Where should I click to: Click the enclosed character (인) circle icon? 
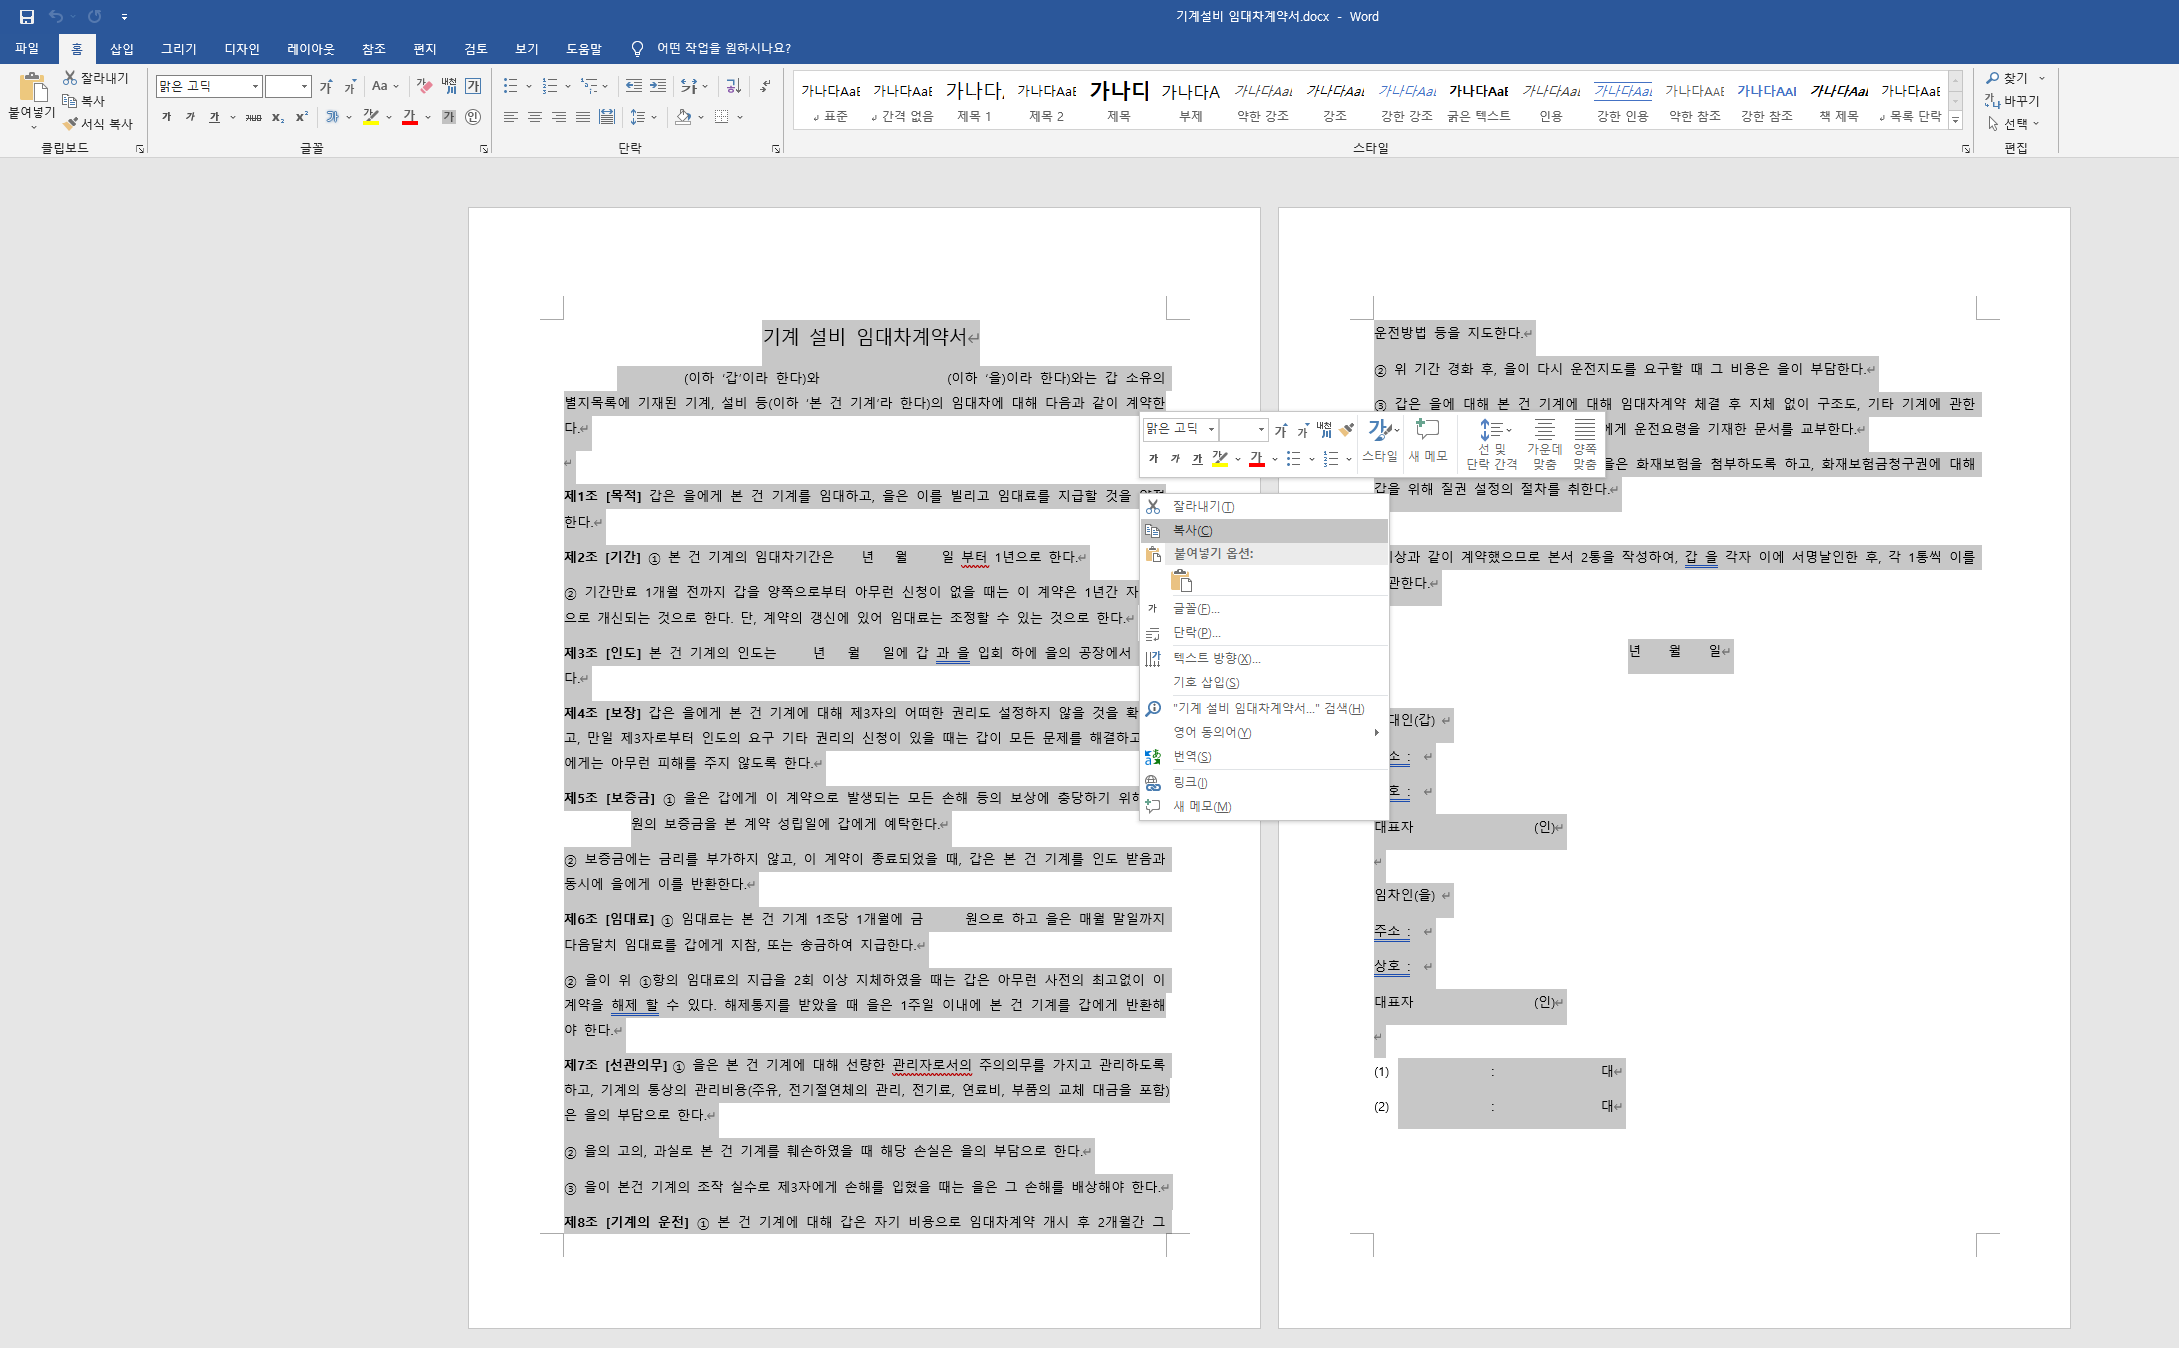coord(473,117)
